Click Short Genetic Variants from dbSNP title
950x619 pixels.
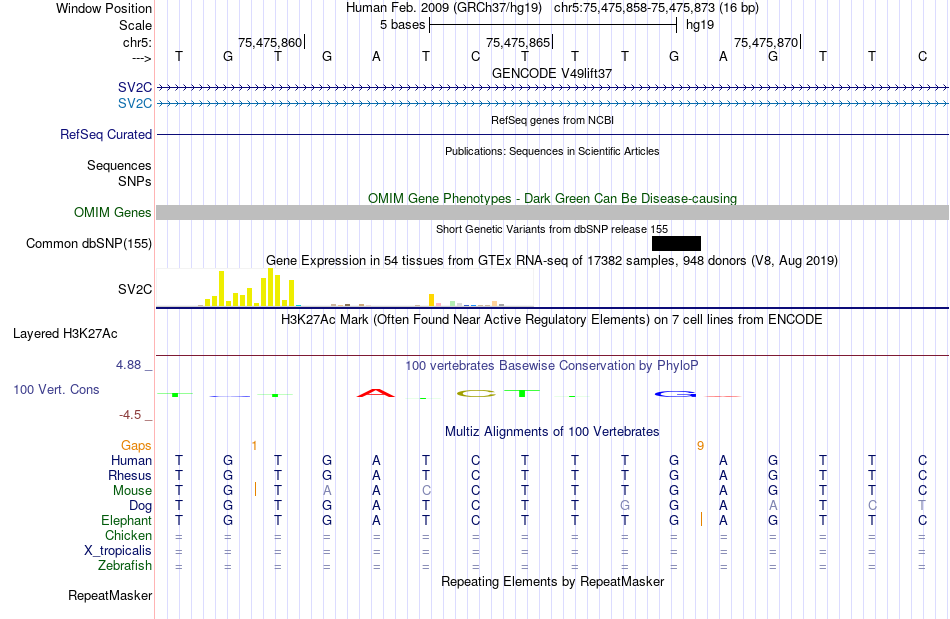[552, 230]
